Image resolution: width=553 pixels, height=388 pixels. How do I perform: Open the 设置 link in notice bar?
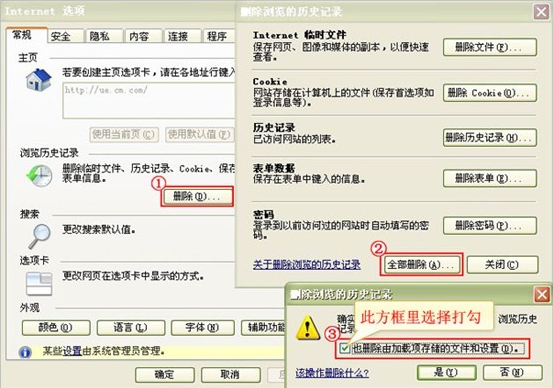tap(72, 351)
